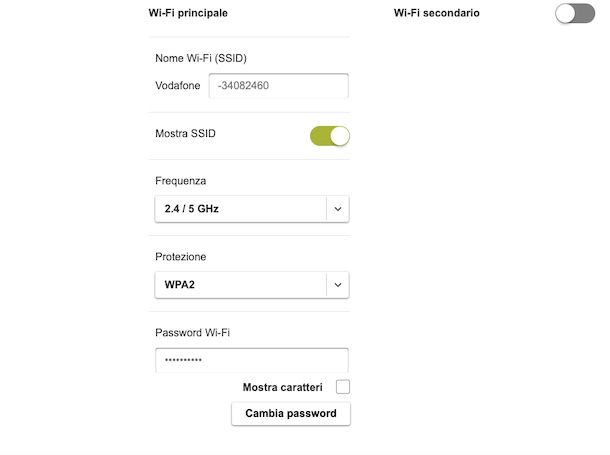610x455 pixels.
Task: Open the WPA2 protection selector
Action: (x=240, y=285)
